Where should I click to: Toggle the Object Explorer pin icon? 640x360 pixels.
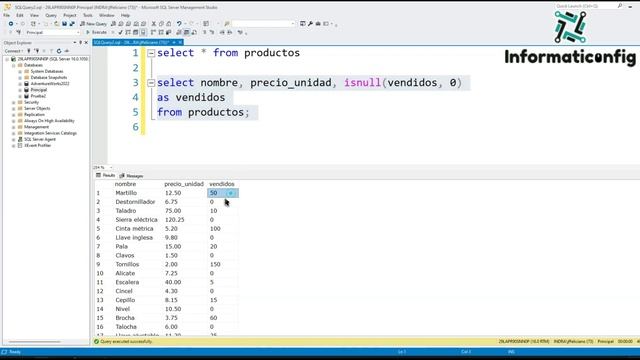[80, 42]
